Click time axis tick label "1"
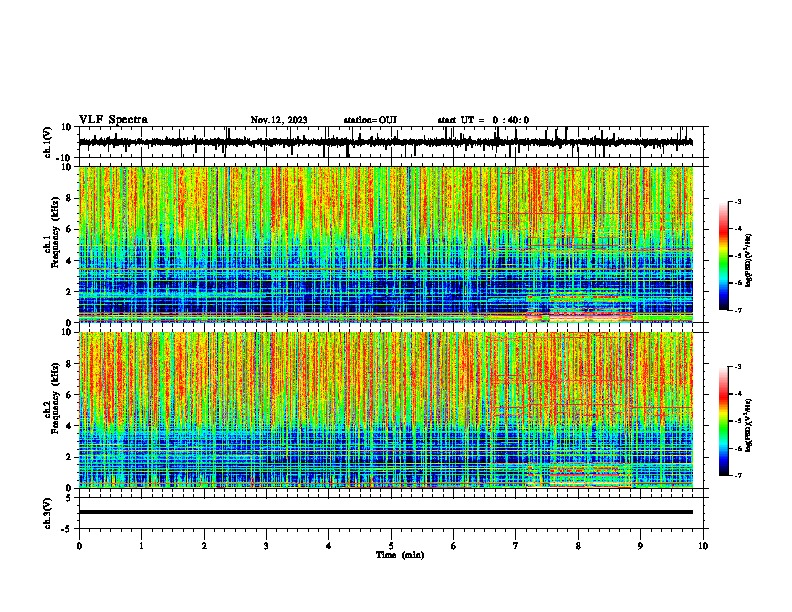This screenshot has width=792, height=612. click(141, 546)
